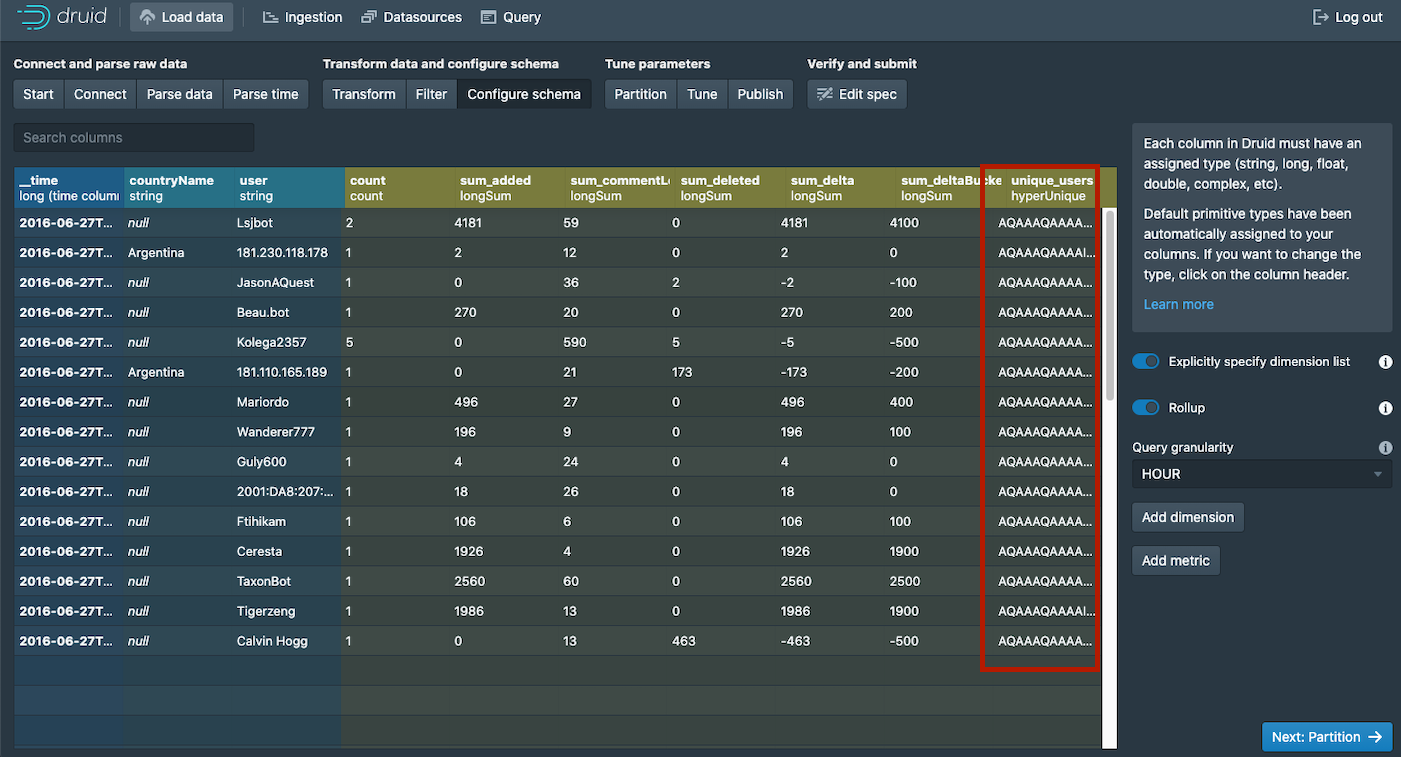Viewport: 1401px width, 757px height.
Task: Click the Mariordo user cell
Action: pyautogui.click(x=288, y=402)
